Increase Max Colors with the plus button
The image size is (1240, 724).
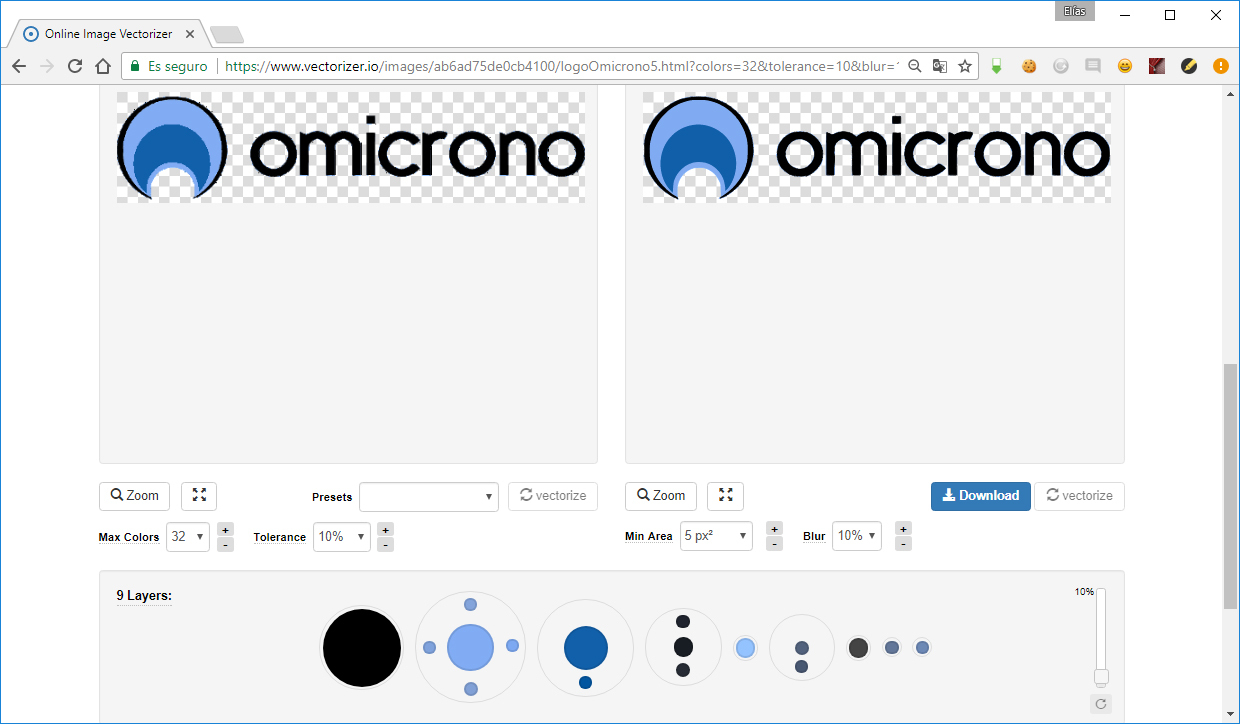click(x=225, y=530)
